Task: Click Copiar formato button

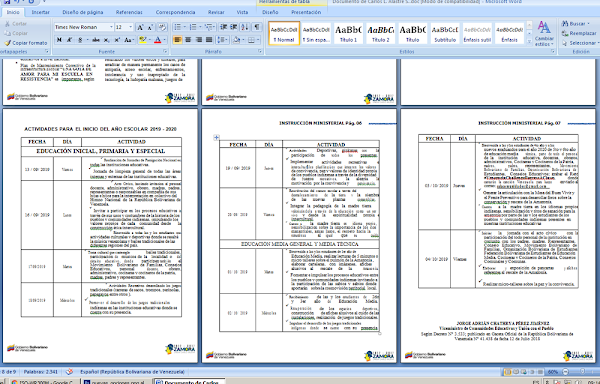Action: (x=26, y=43)
